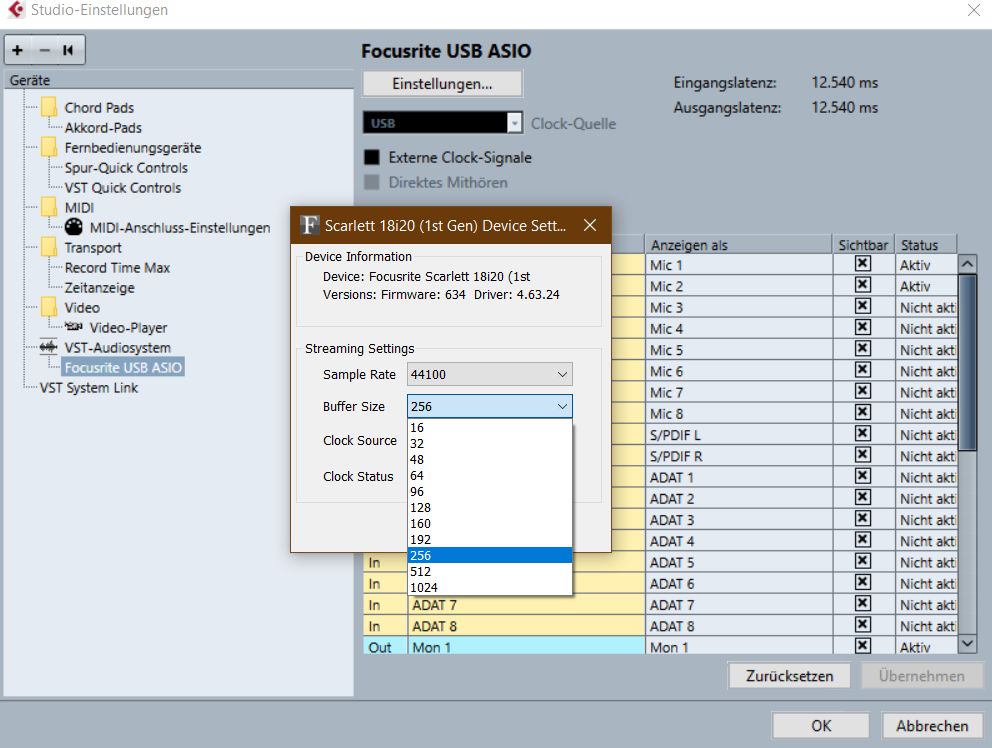Toggle Sichtbar checkbox for S/PDIF L

pos(863,433)
